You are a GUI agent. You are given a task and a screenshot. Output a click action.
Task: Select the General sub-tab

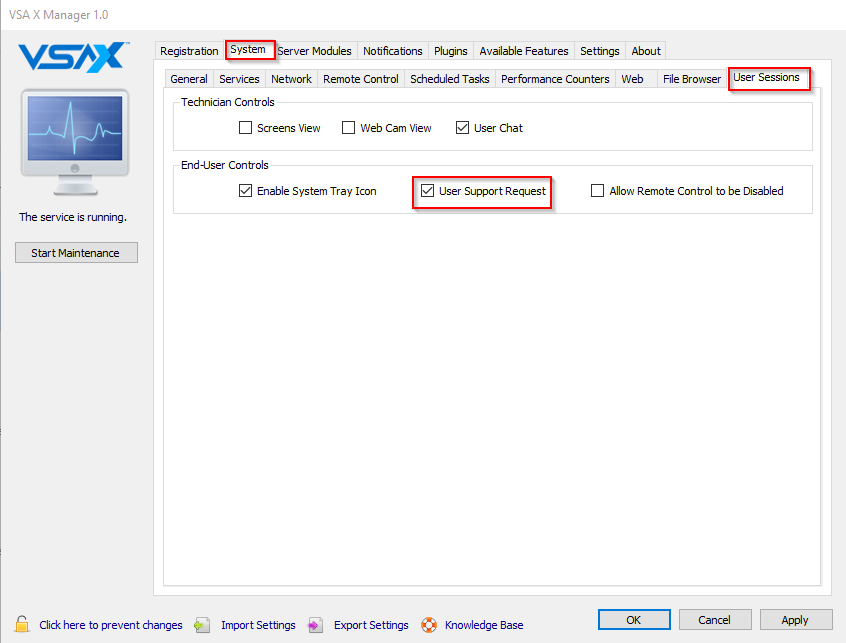pos(189,79)
